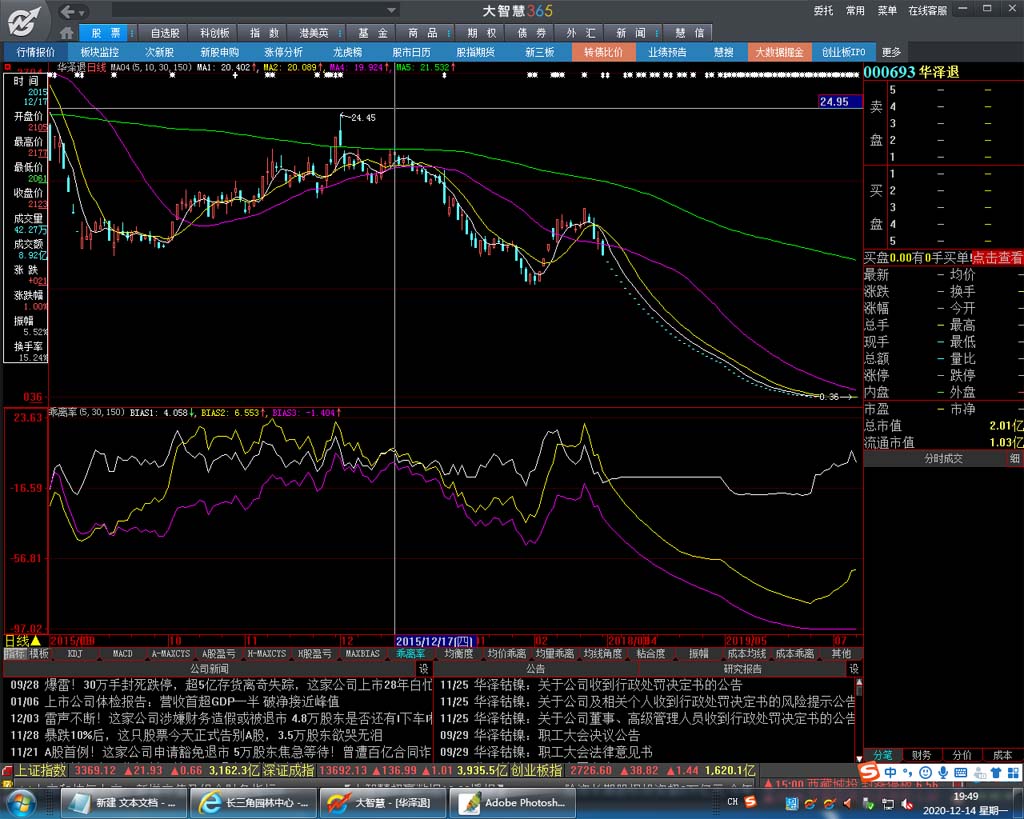Select the 指标 mode toggle
Image resolution: width=1024 pixels, height=819 pixels.
click(14, 654)
